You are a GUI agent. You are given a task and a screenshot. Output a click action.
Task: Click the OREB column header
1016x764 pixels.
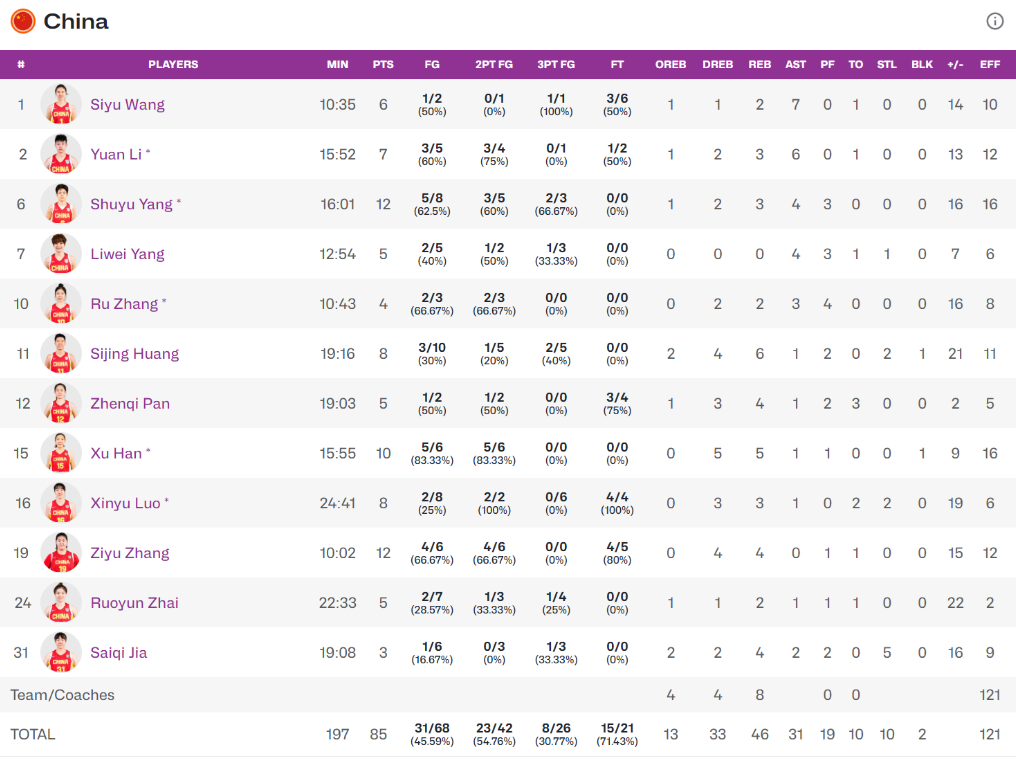[x=671, y=64]
